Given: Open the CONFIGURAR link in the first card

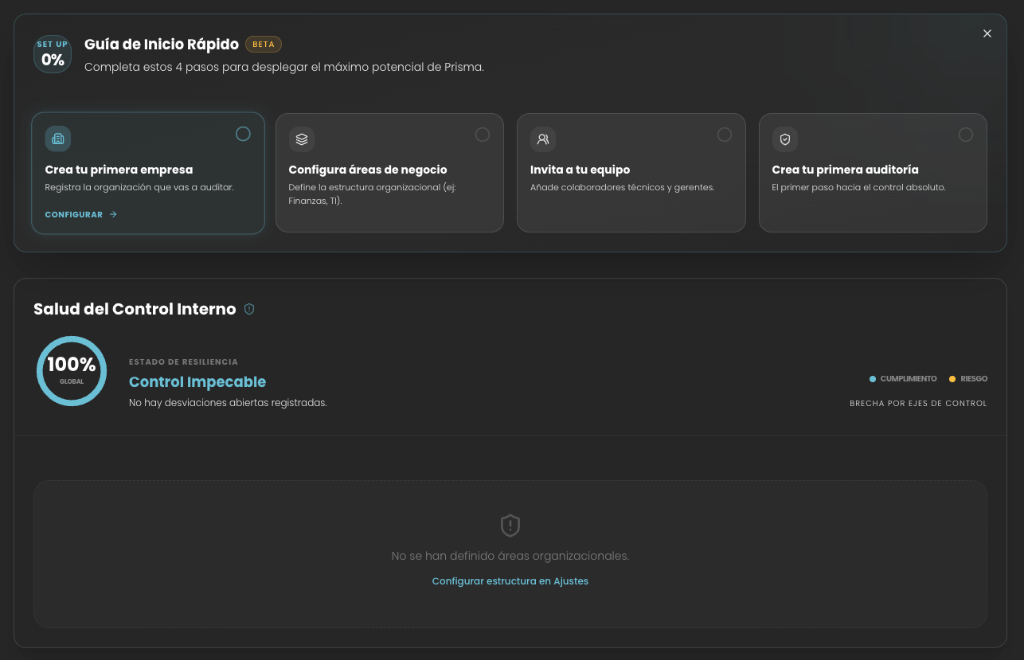Looking at the screenshot, I should pos(74,214).
